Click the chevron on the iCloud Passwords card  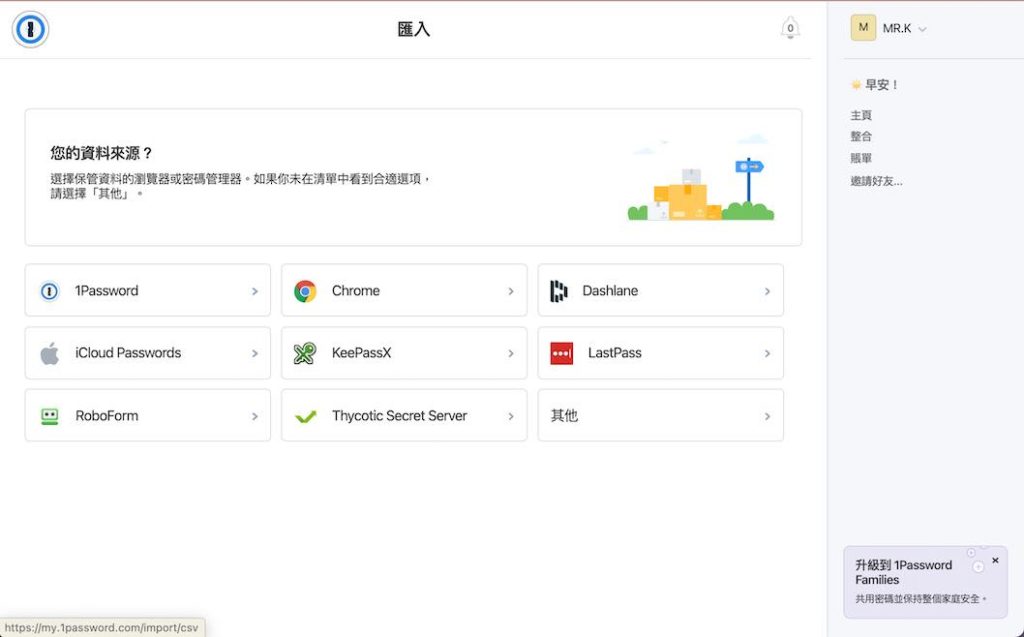click(255, 353)
